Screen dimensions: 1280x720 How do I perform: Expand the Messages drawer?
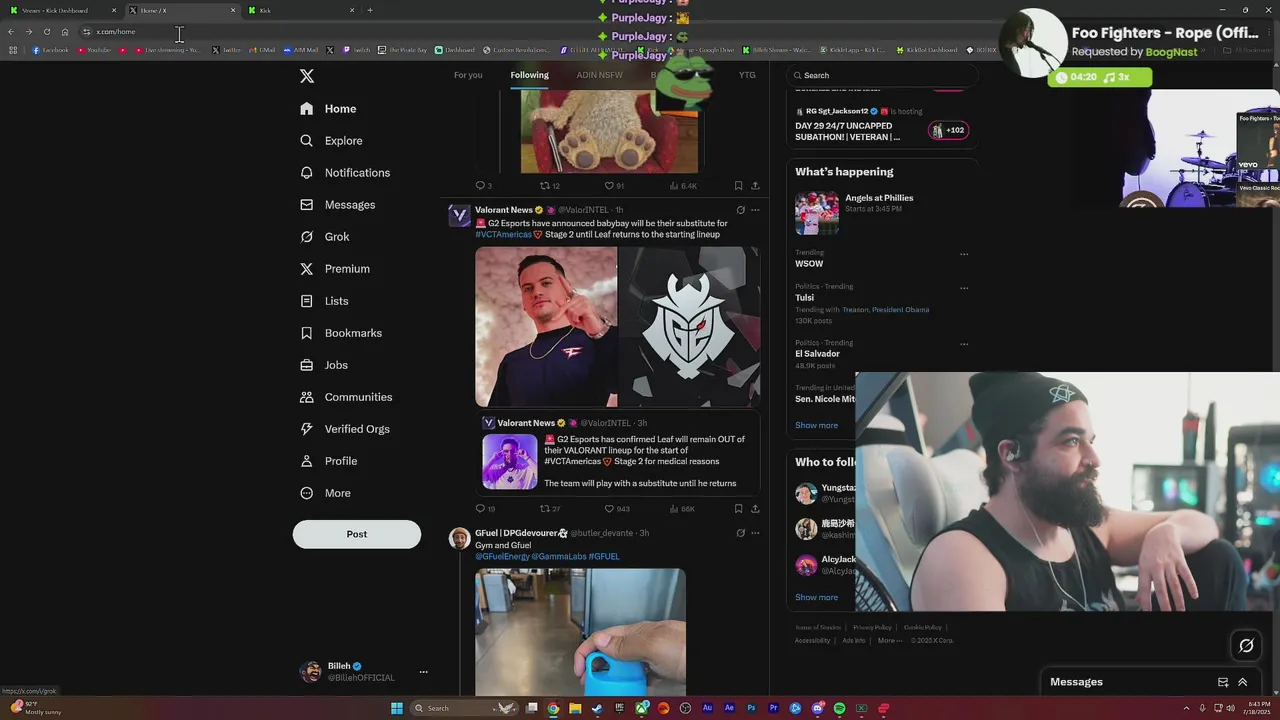[x=1243, y=682]
